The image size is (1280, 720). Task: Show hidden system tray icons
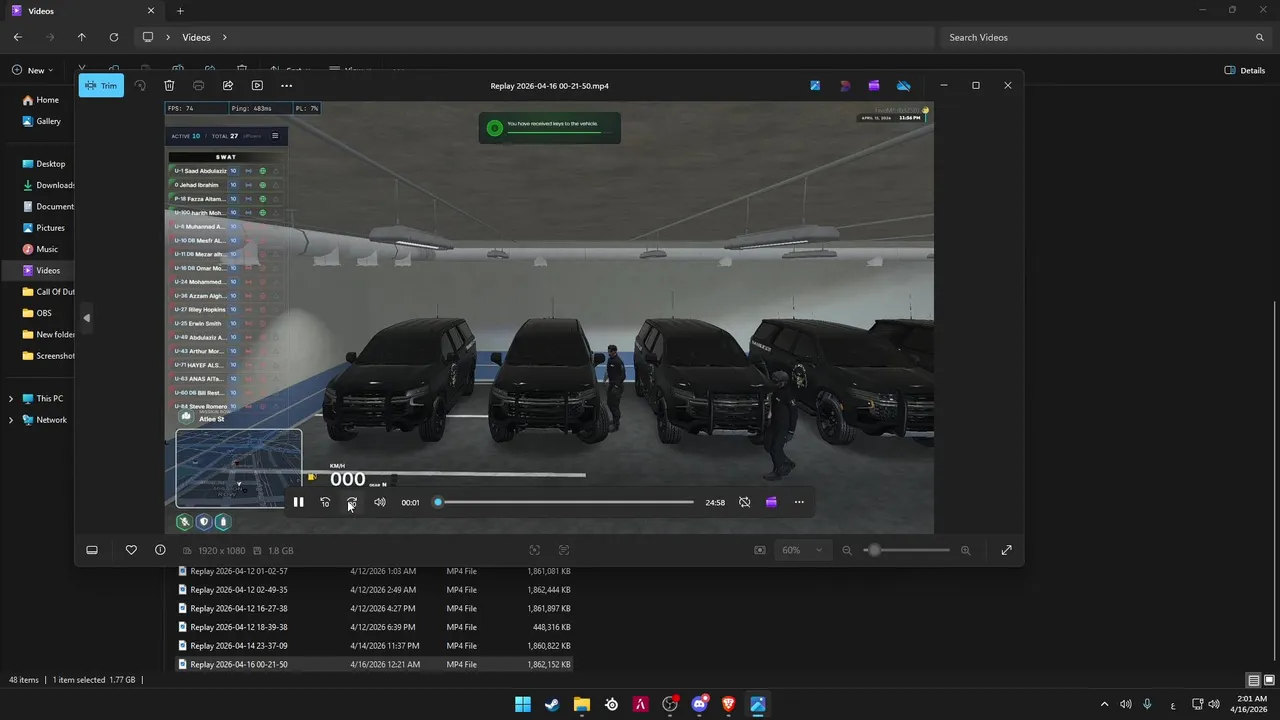click(1104, 704)
